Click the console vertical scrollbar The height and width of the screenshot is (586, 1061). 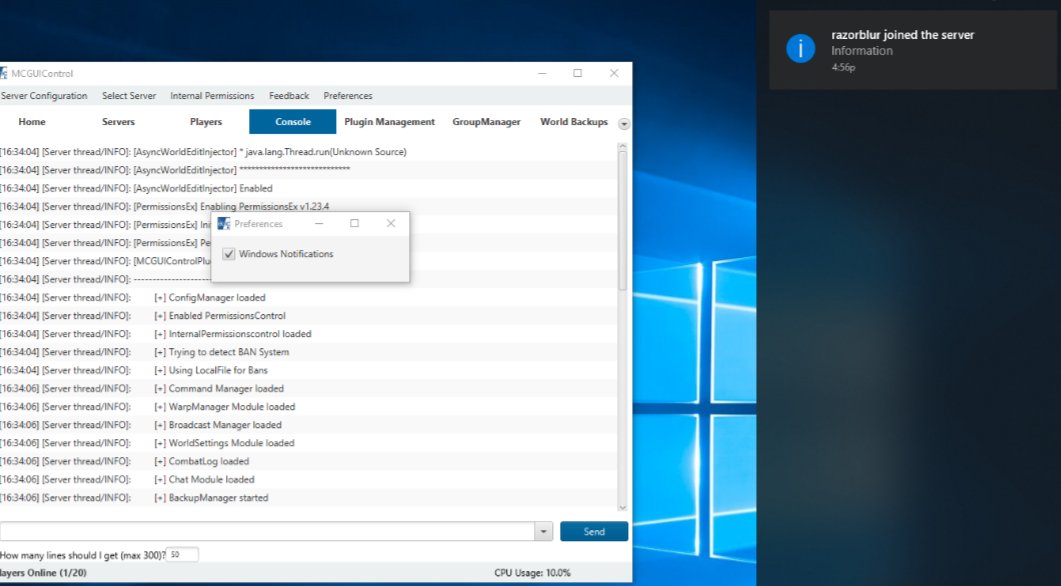pyautogui.click(x=623, y=220)
